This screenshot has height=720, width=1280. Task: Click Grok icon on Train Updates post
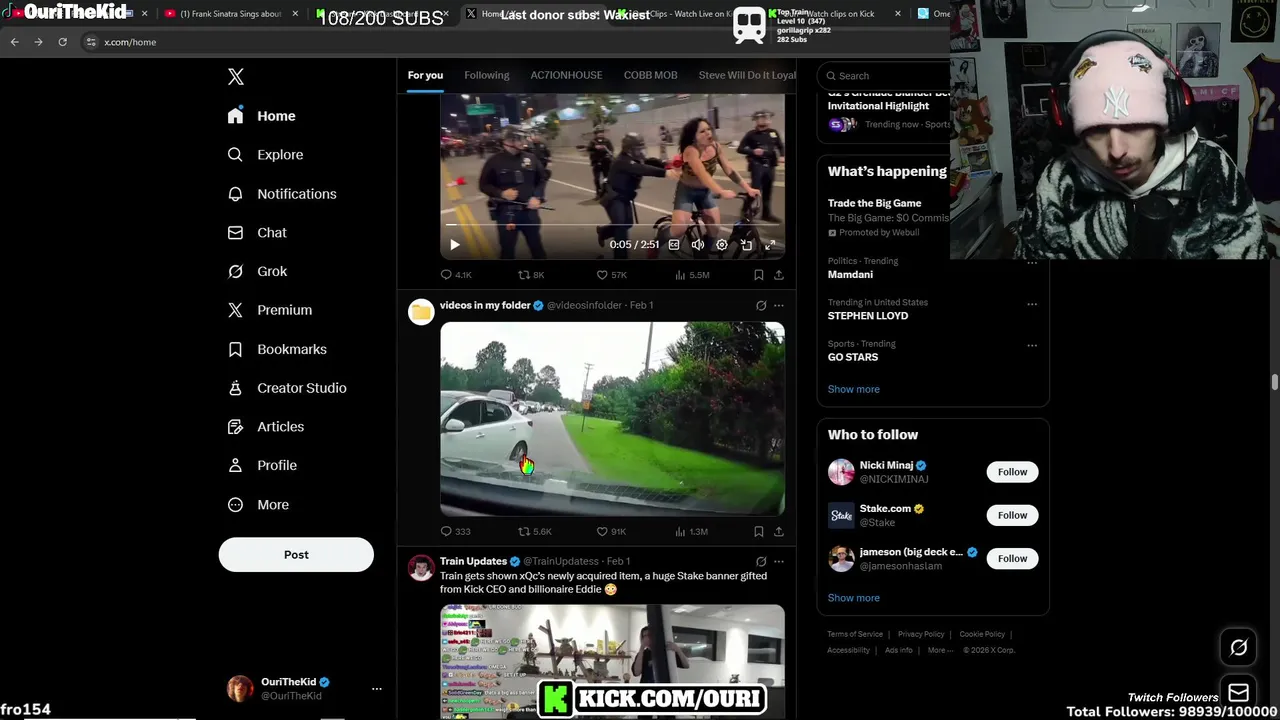761,562
